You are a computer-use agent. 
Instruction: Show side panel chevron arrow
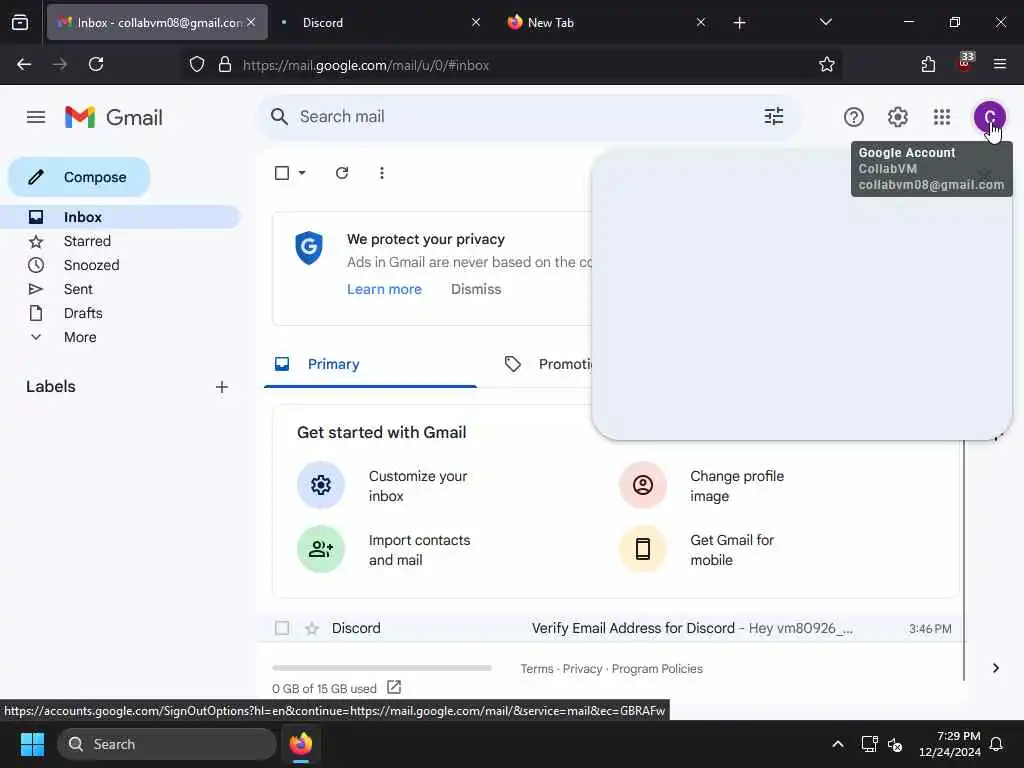click(x=995, y=668)
